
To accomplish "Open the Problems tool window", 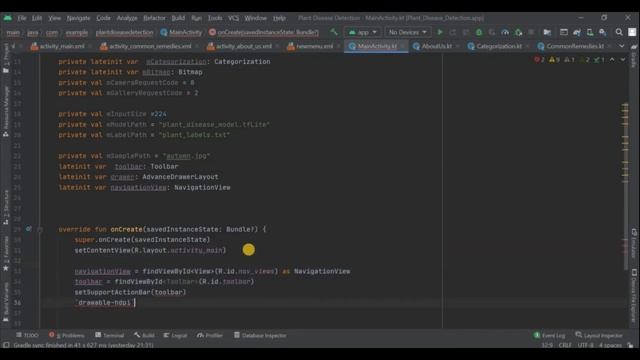I will pos(67,335).
